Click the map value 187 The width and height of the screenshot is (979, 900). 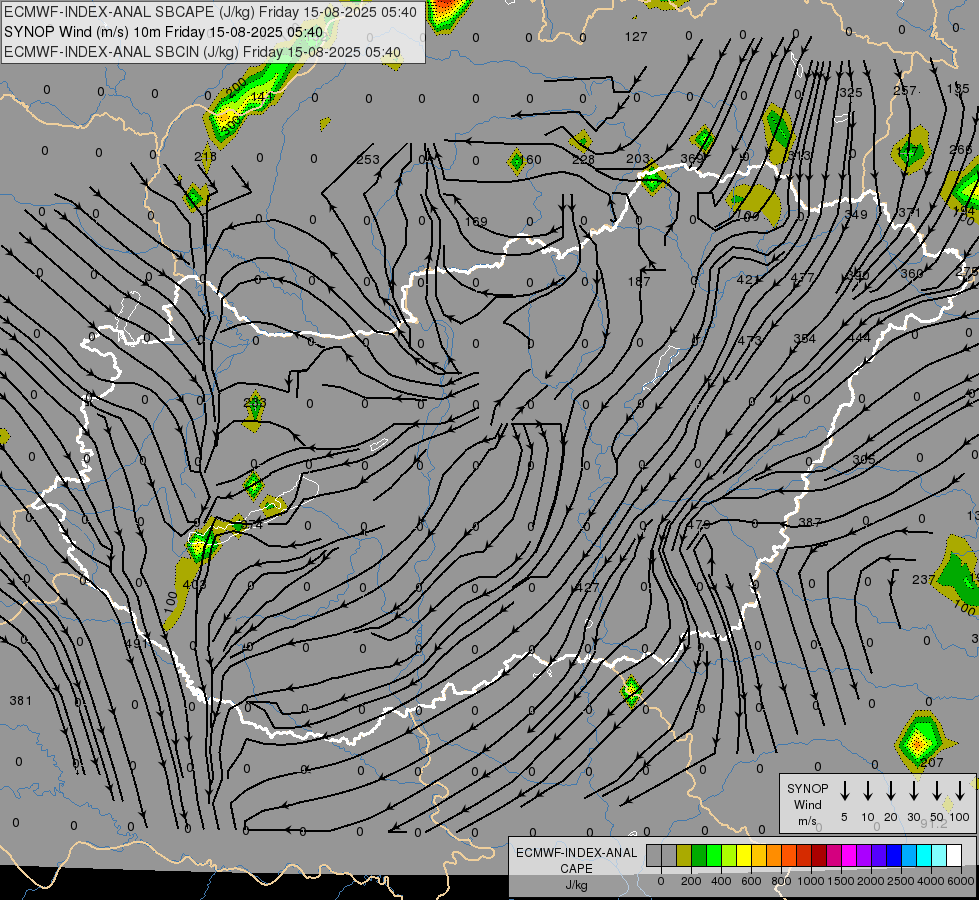[639, 282]
